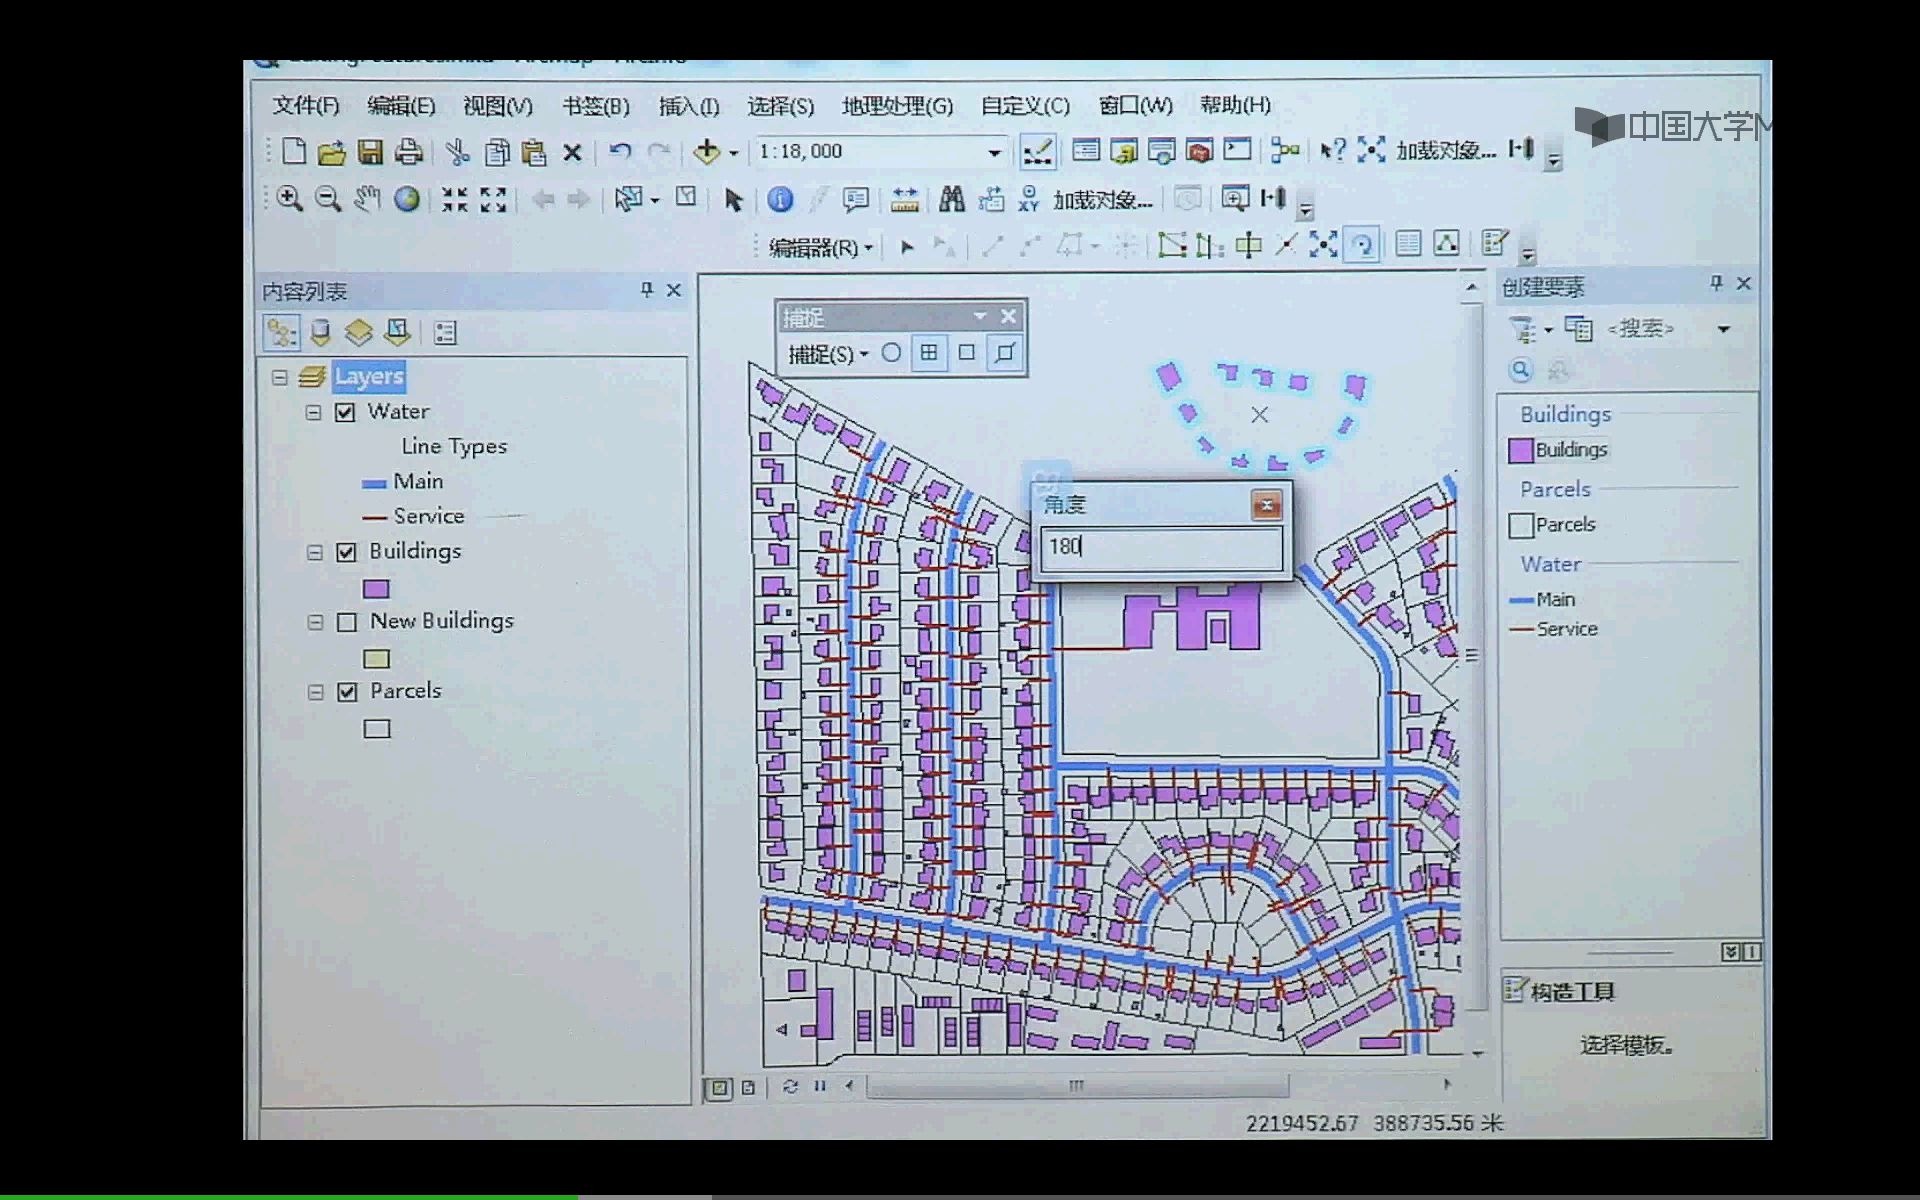The image size is (1920, 1200).
Task: Uncheck the Water layer checkbox
Action: [345, 412]
